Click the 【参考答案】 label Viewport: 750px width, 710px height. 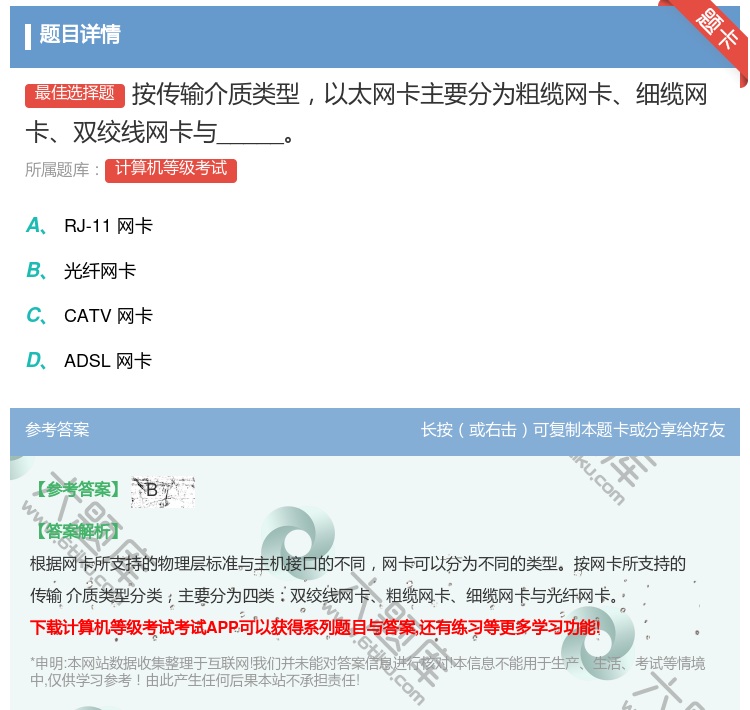[x=78, y=490]
